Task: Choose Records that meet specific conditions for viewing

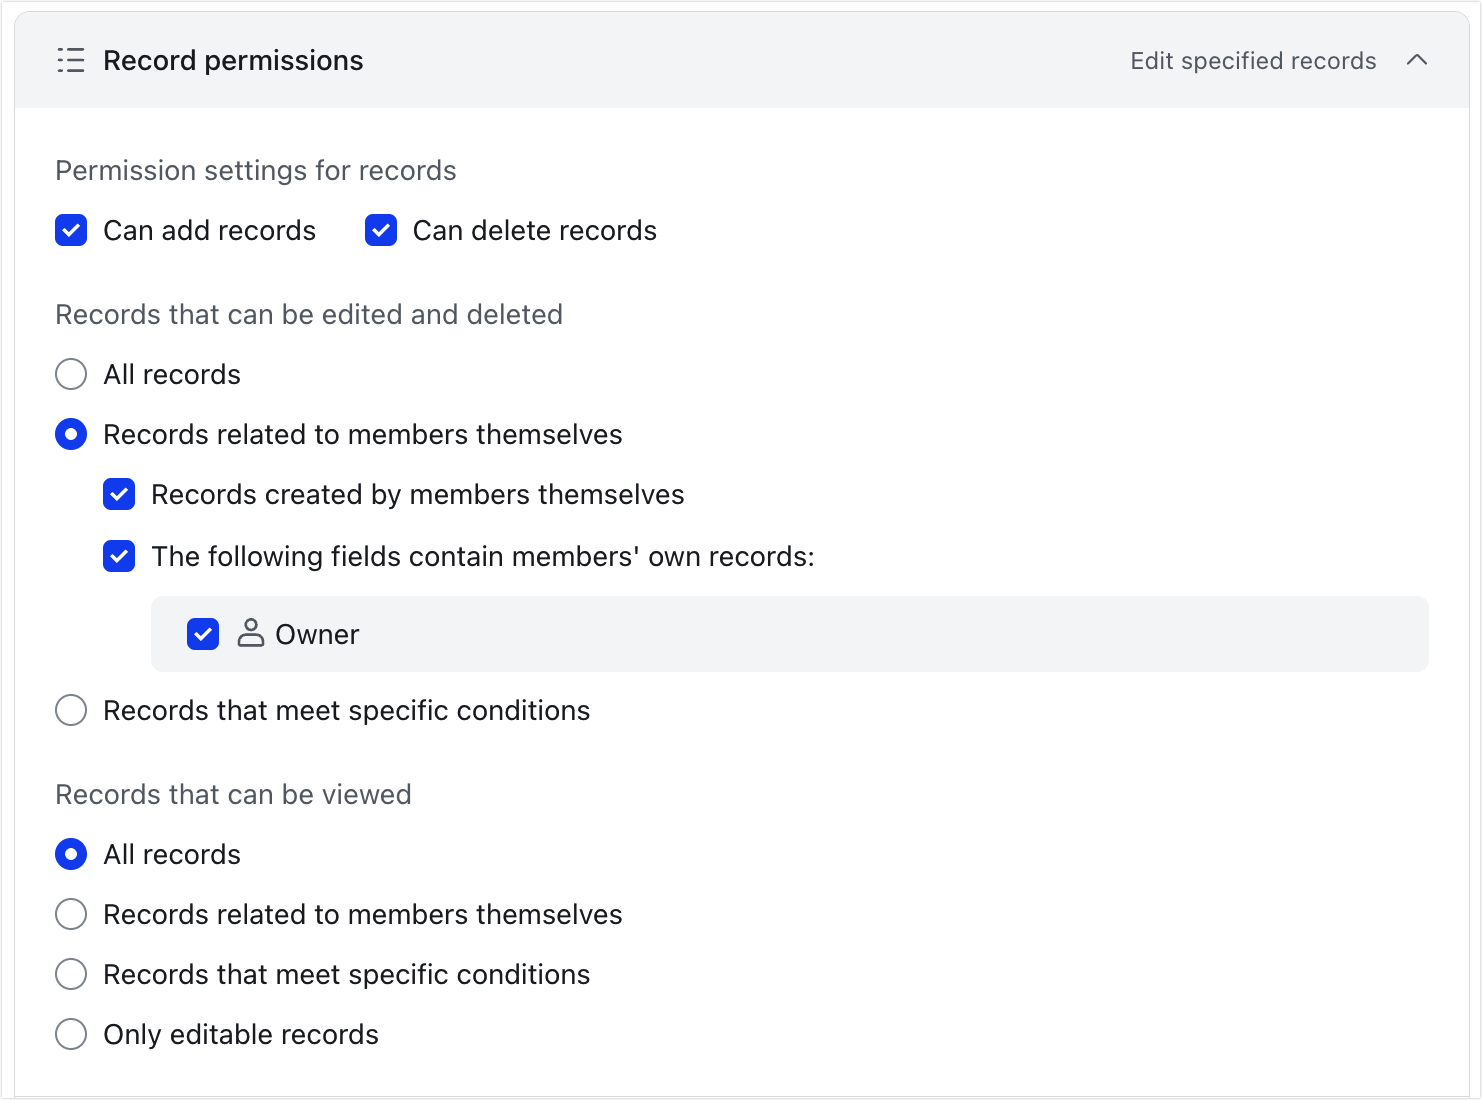Action: [x=71, y=974]
